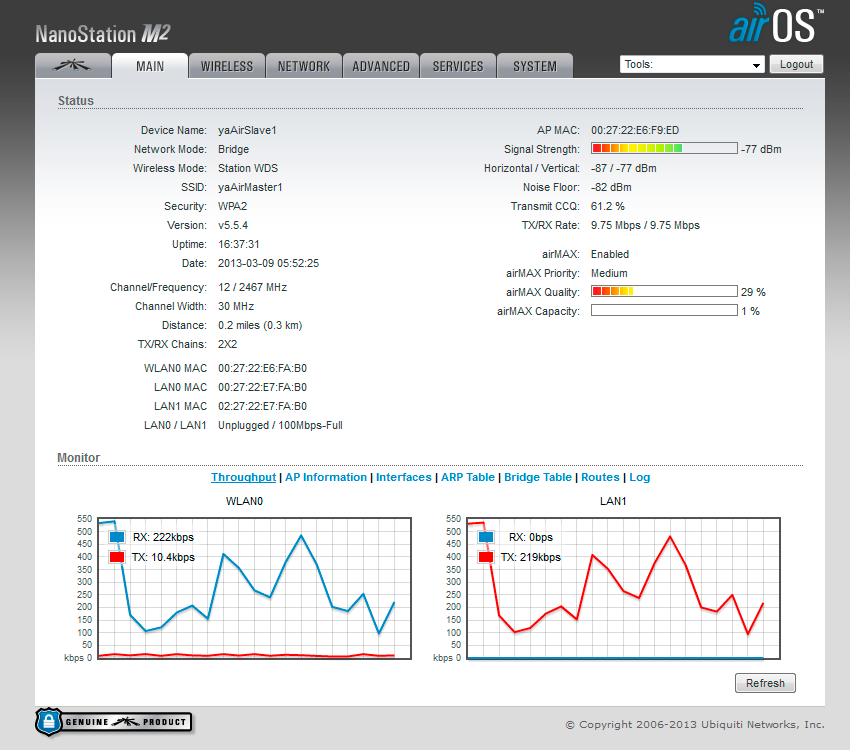Click the Refresh button
The width and height of the screenshot is (850, 750).
click(x=765, y=683)
